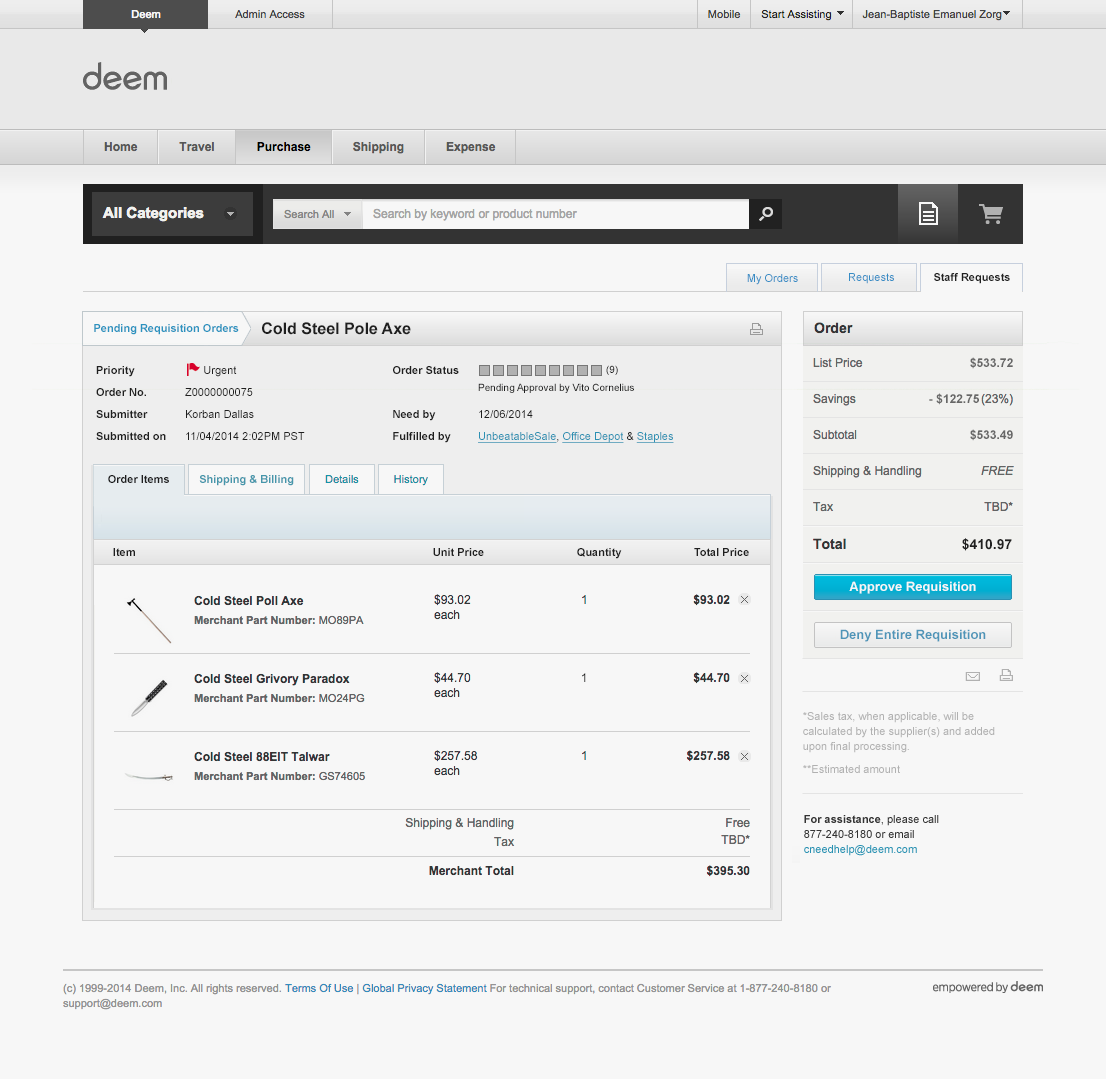
Task: Remove Cold Steel Grivory Paradox item
Action: point(744,678)
